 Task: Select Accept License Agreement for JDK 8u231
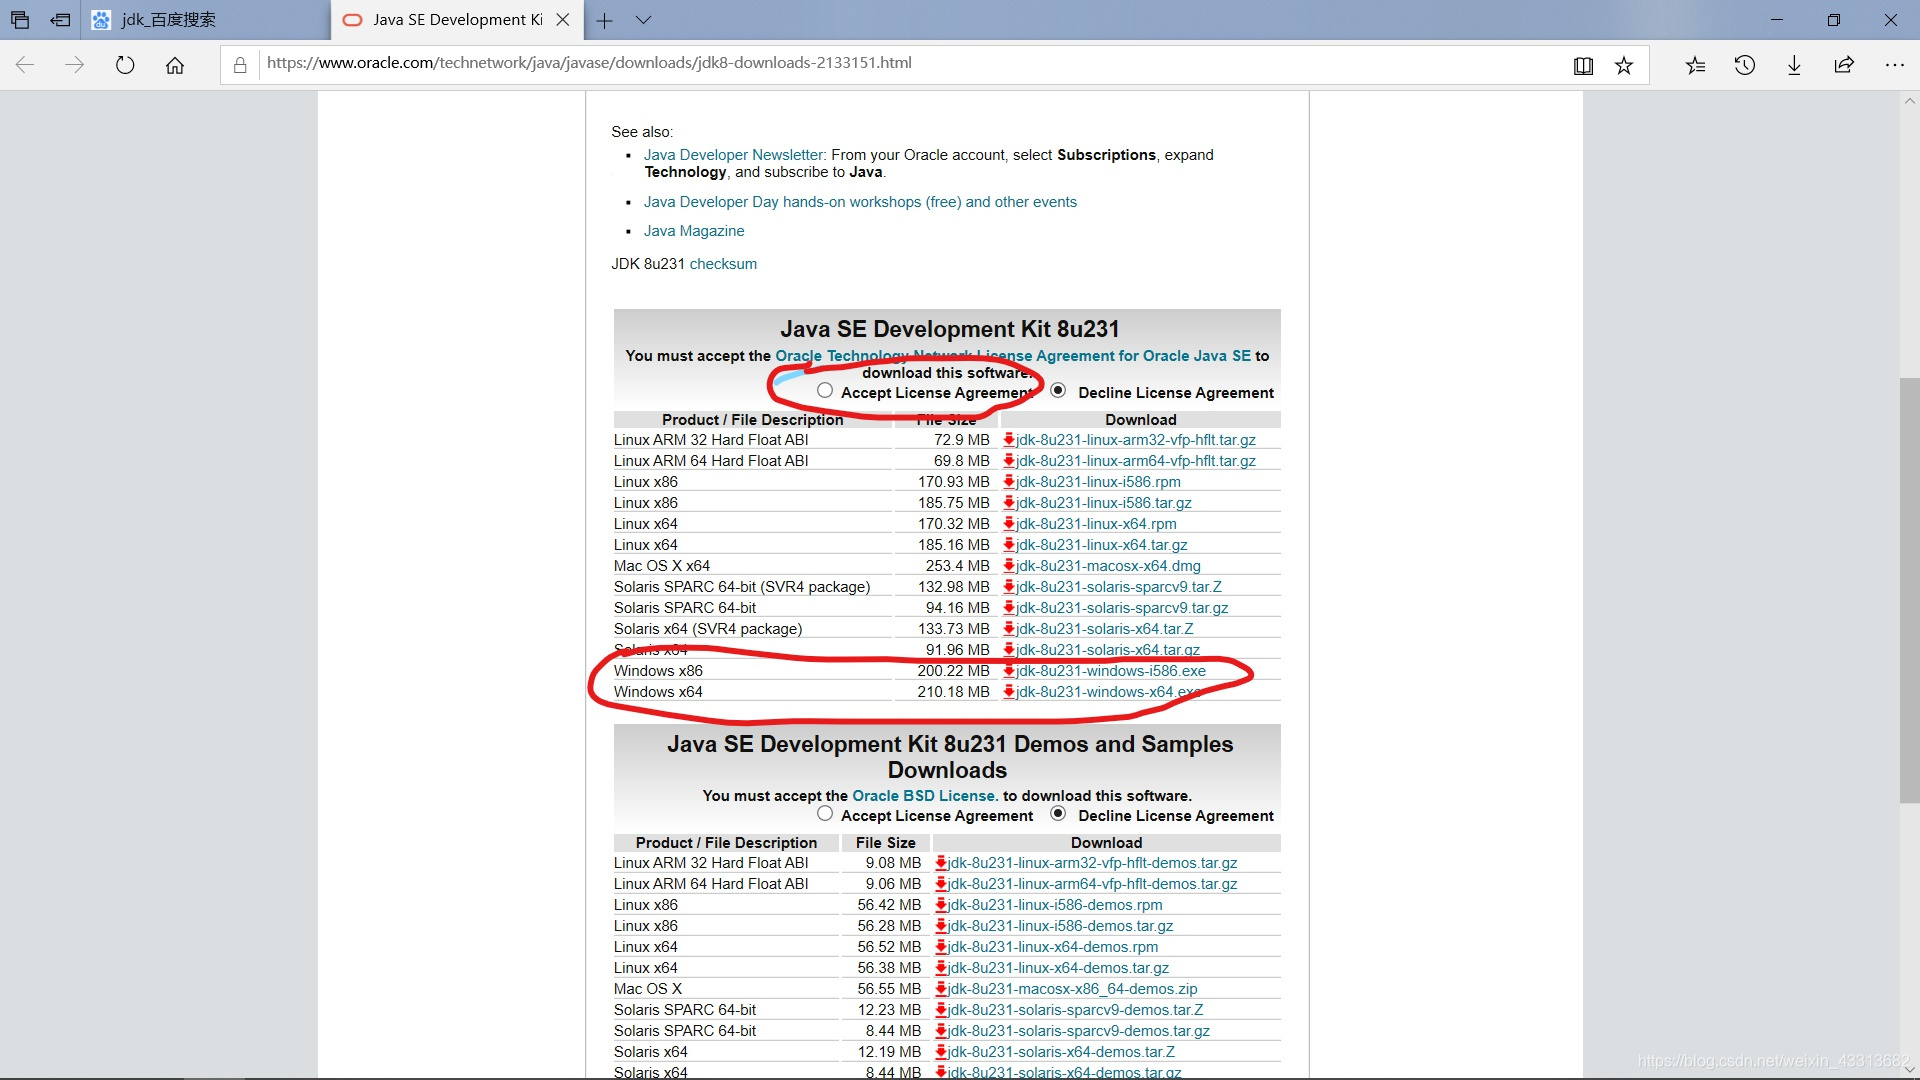[x=825, y=391]
